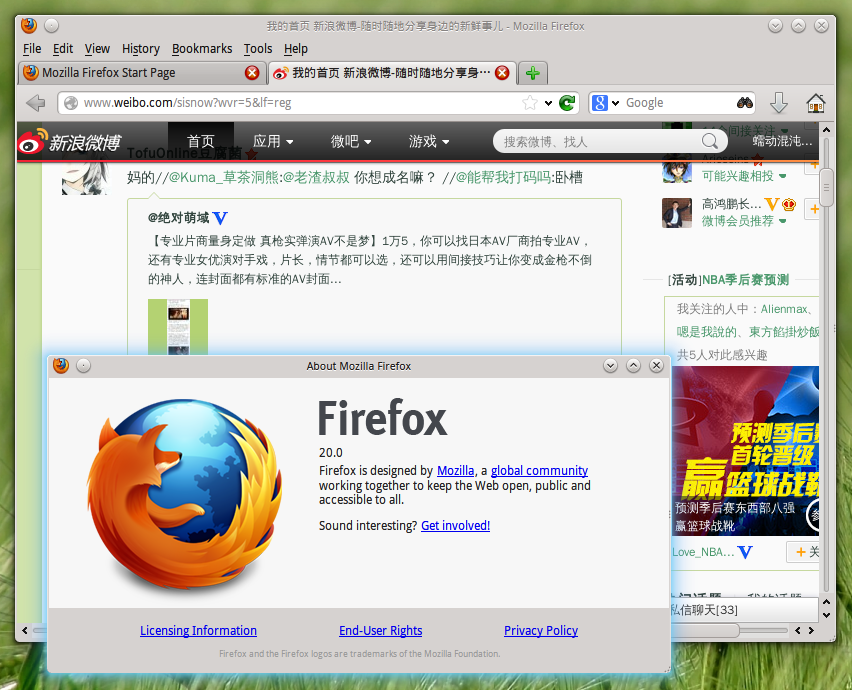Click the binoculars search icon in Google box
The image size is (852, 690).
pos(744,103)
